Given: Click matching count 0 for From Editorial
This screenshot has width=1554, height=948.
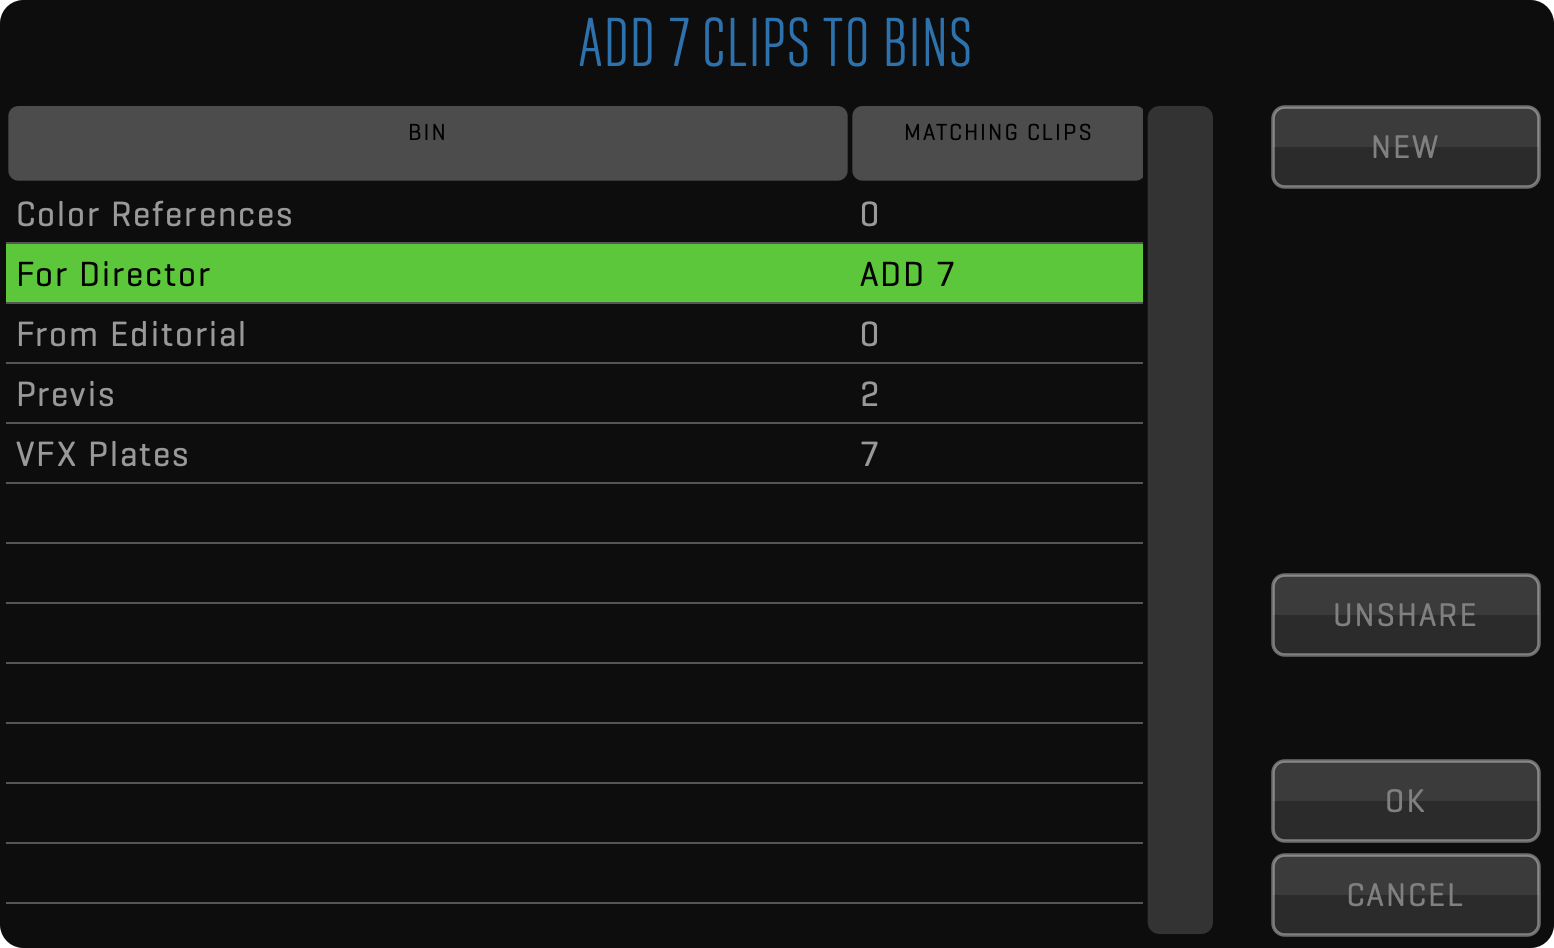Looking at the screenshot, I should pyautogui.click(x=869, y=335).
